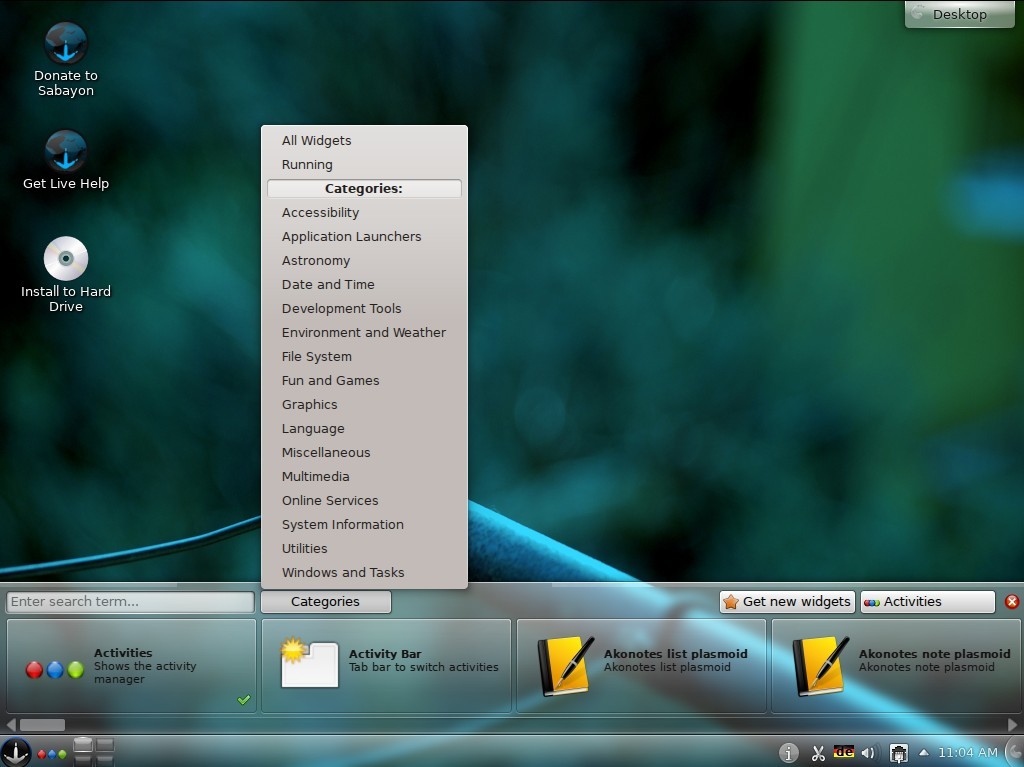Screen dimensions: 1024x767
Task: Close the Categories dropdown button
Action: 326,602
